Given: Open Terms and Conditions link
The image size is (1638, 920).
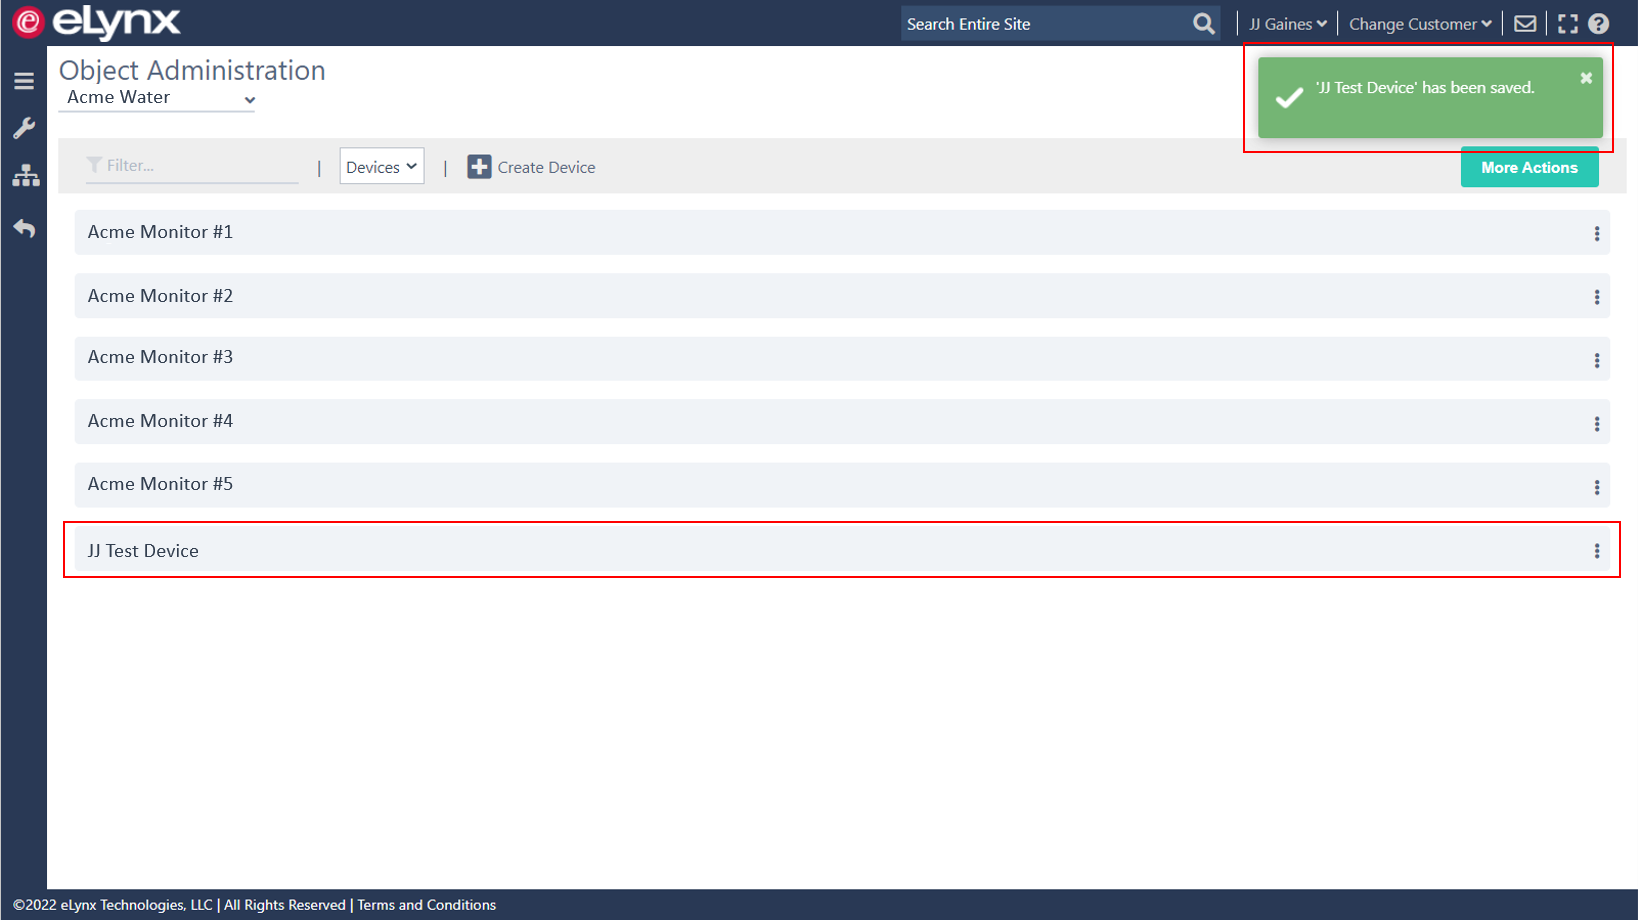Looking at the screenshot, I should click(426, 905).
